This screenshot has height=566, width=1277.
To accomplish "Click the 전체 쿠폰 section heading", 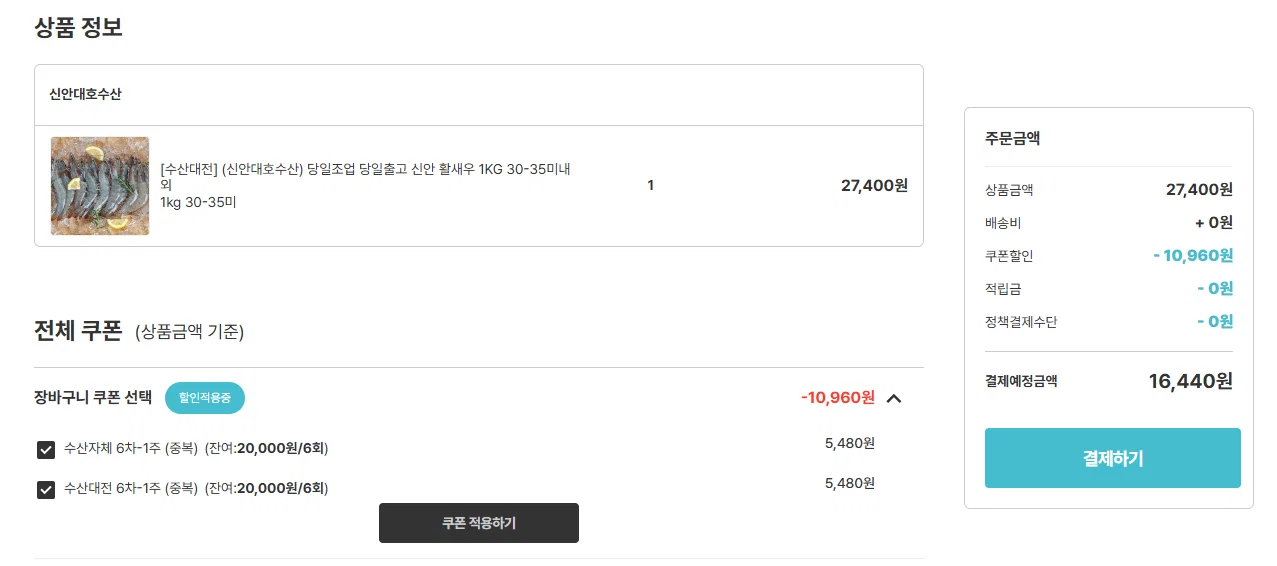I will pos(78,330).
